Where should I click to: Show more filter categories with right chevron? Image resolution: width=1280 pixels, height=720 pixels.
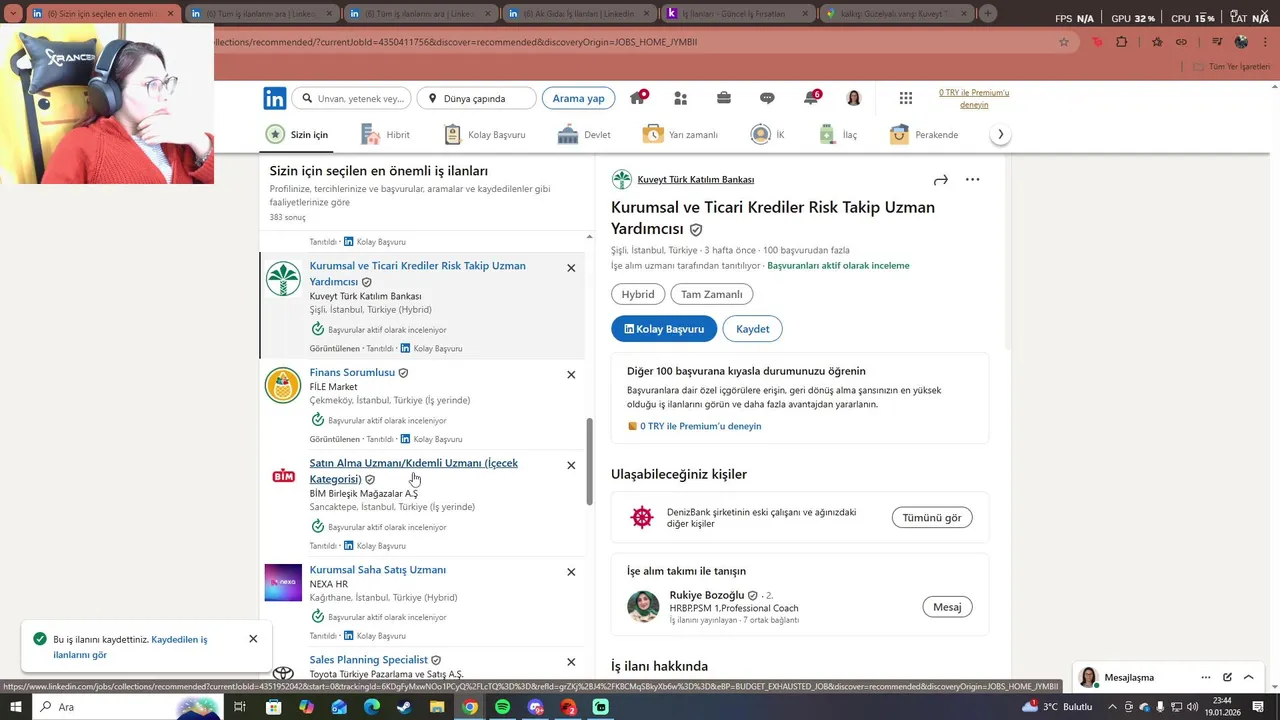(x=1000, y=134)
